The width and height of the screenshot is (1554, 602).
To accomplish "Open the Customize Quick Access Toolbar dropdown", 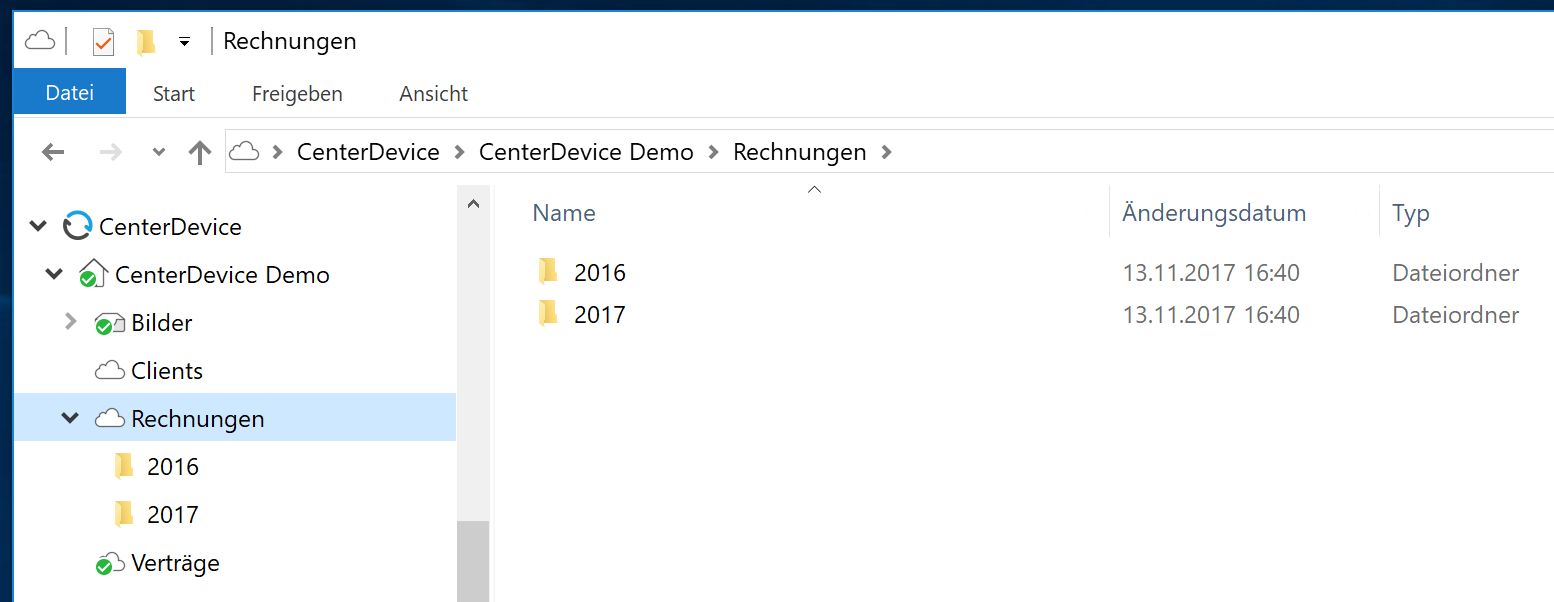I will point(184,42).
